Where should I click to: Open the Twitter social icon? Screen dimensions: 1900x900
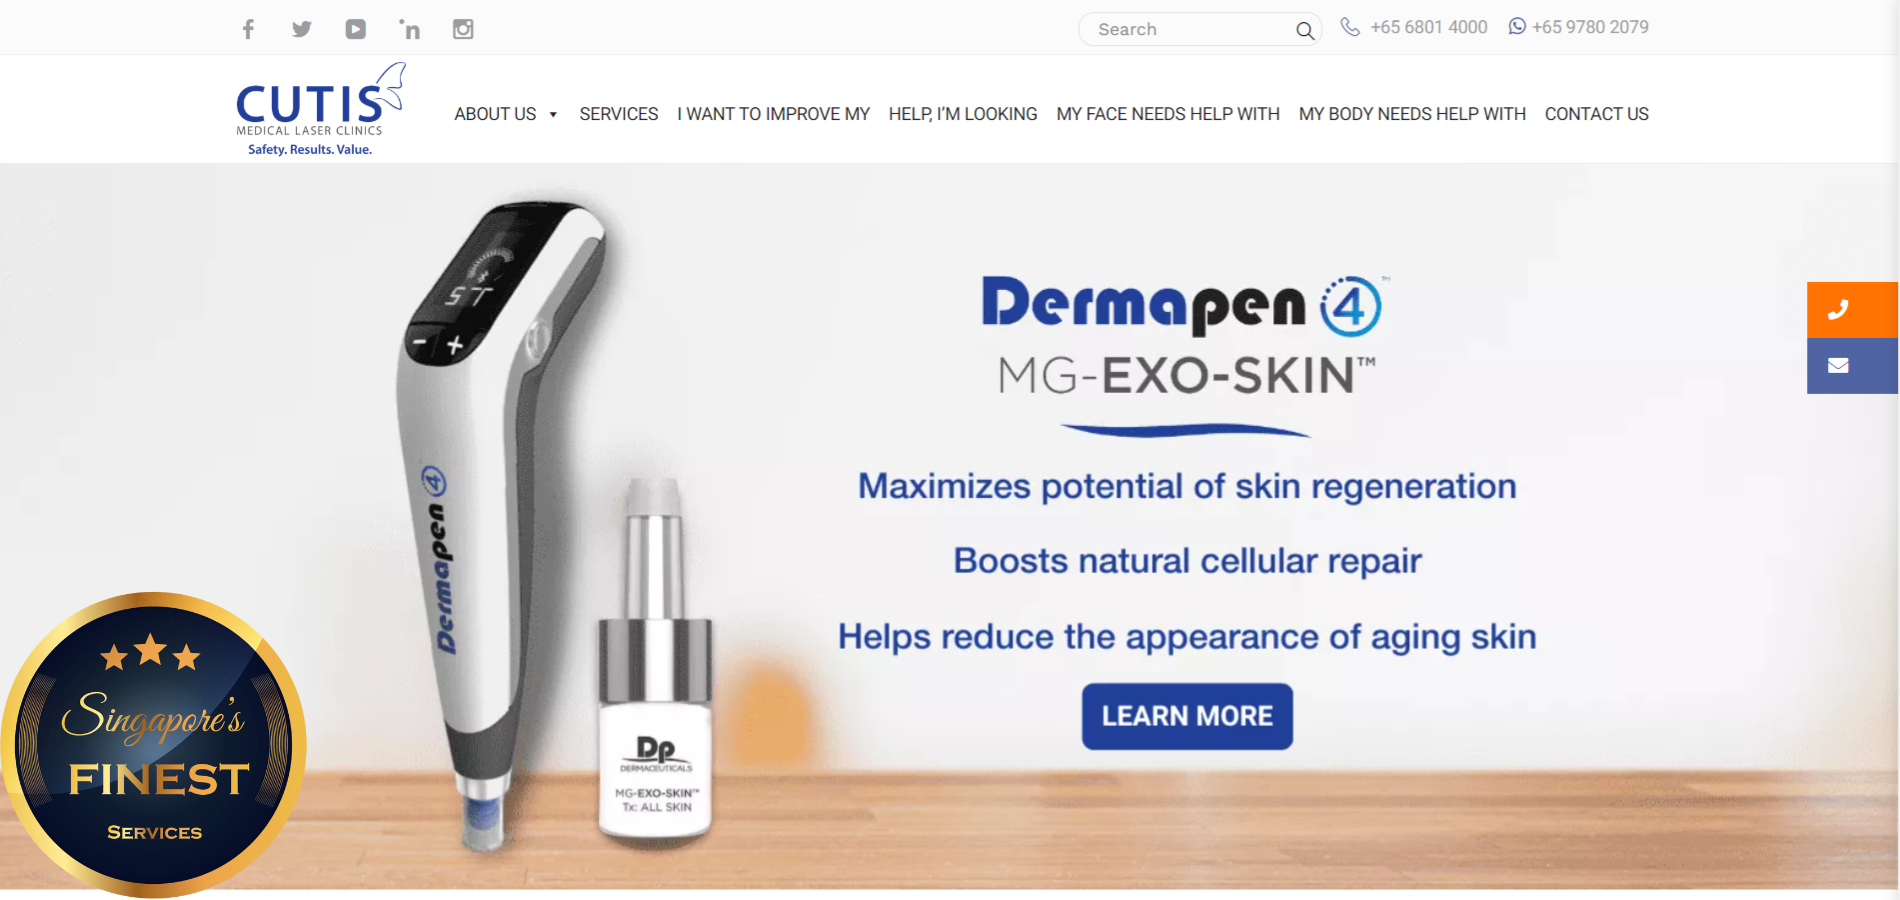point(301,29)
